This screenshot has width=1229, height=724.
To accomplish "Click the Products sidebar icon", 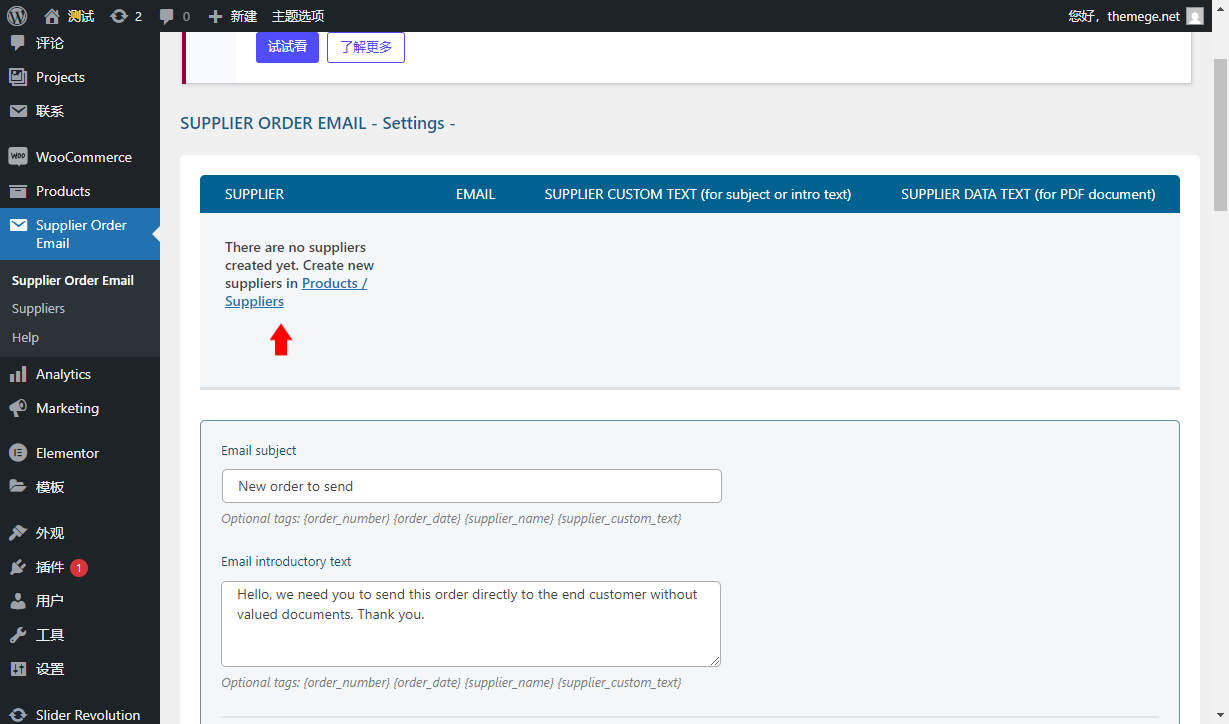I will [x=17, y=191].
